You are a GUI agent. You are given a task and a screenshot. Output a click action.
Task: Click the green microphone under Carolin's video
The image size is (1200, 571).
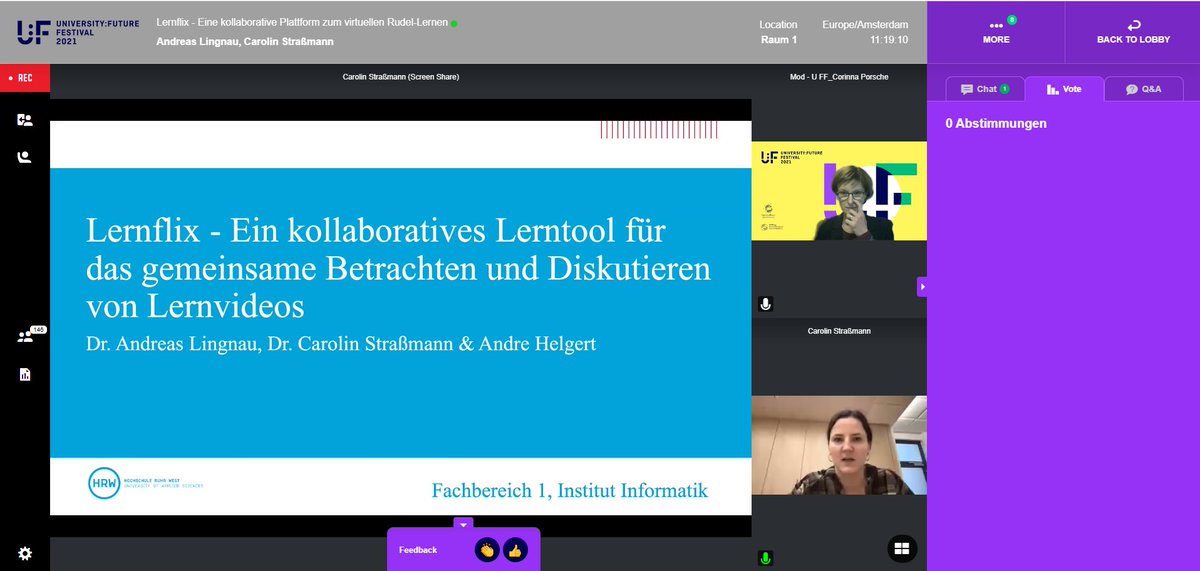click(766, 558)
